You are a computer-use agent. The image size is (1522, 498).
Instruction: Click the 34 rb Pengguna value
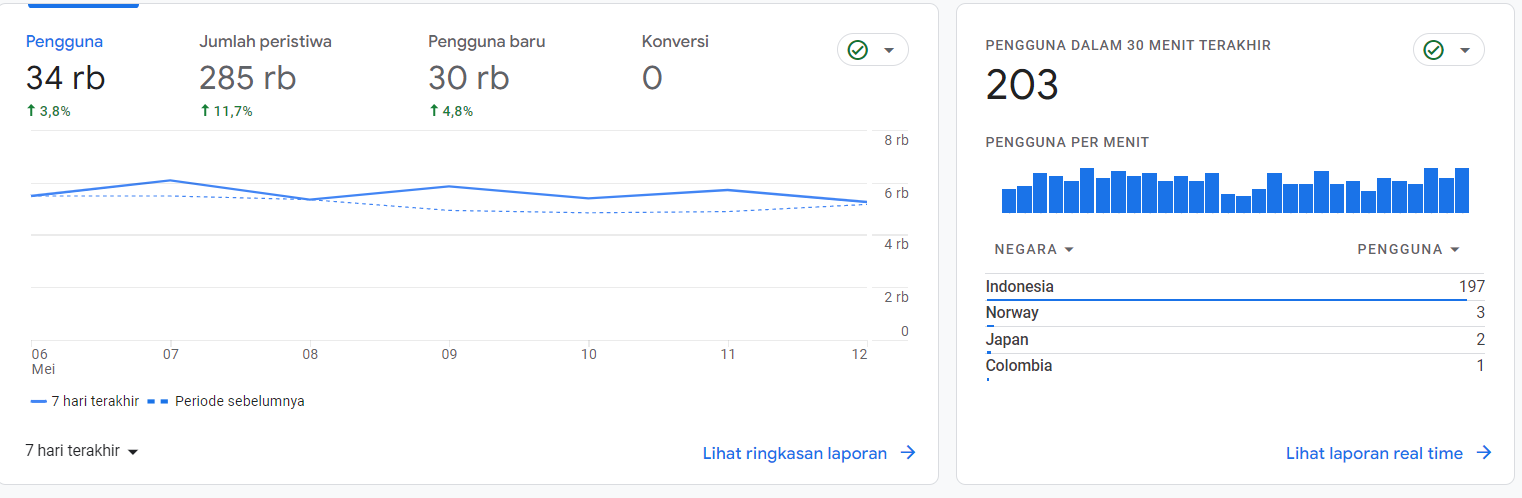pyautogui.click(x=65, y=78)
